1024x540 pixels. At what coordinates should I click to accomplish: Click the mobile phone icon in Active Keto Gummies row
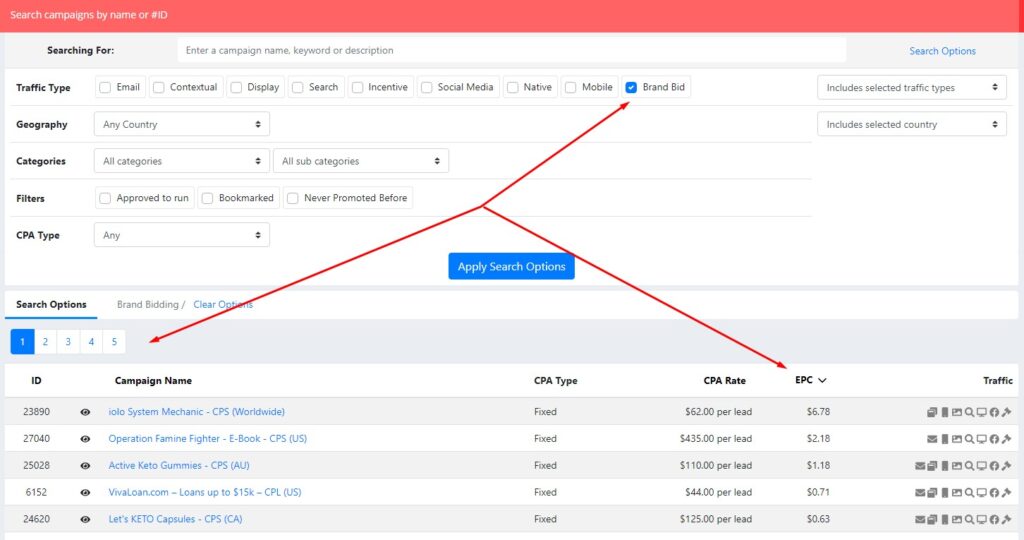point(945,466)
